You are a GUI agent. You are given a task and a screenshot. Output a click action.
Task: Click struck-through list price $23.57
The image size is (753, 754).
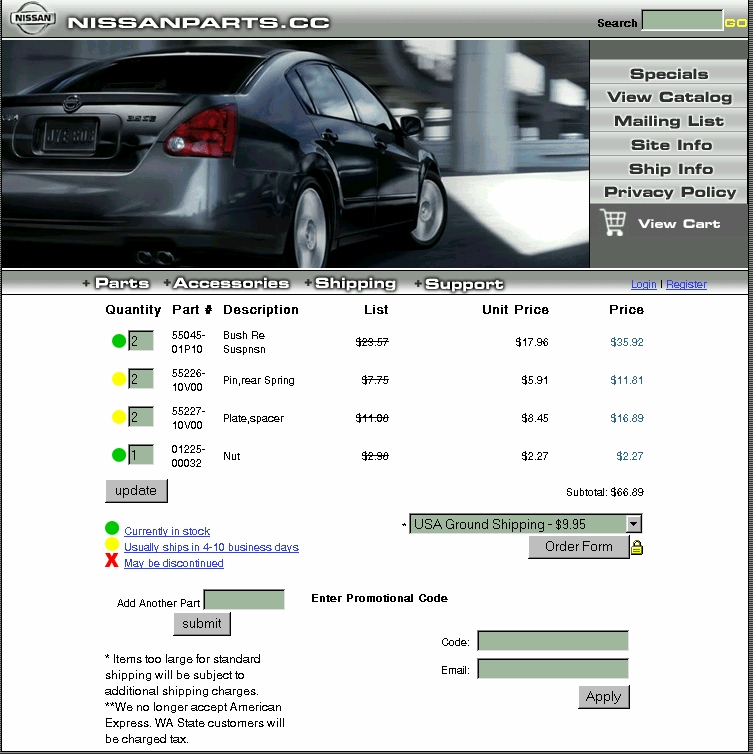pos(372,342)
